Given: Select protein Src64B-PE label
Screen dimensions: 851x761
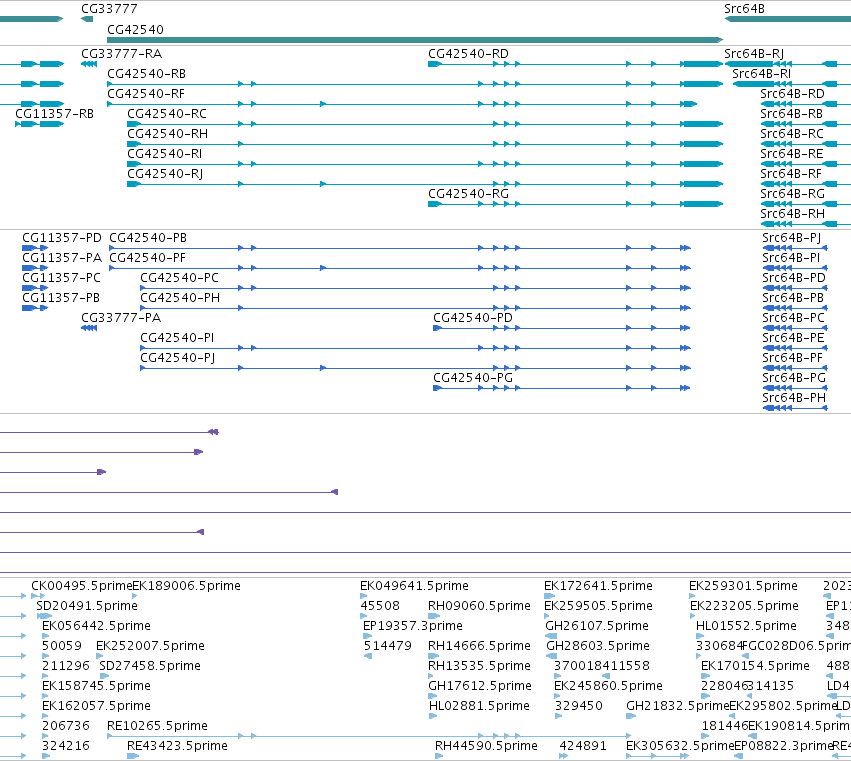Looking at the screenshot, I should click(793, 338).
